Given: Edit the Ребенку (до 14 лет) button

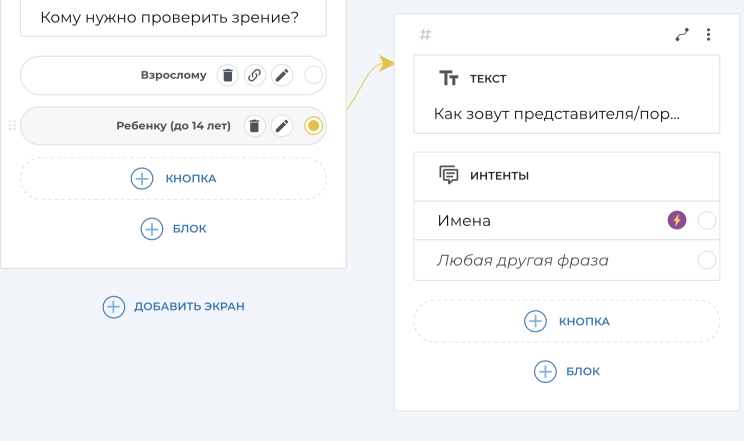Looking at the screenshot, I should [282, 126].
